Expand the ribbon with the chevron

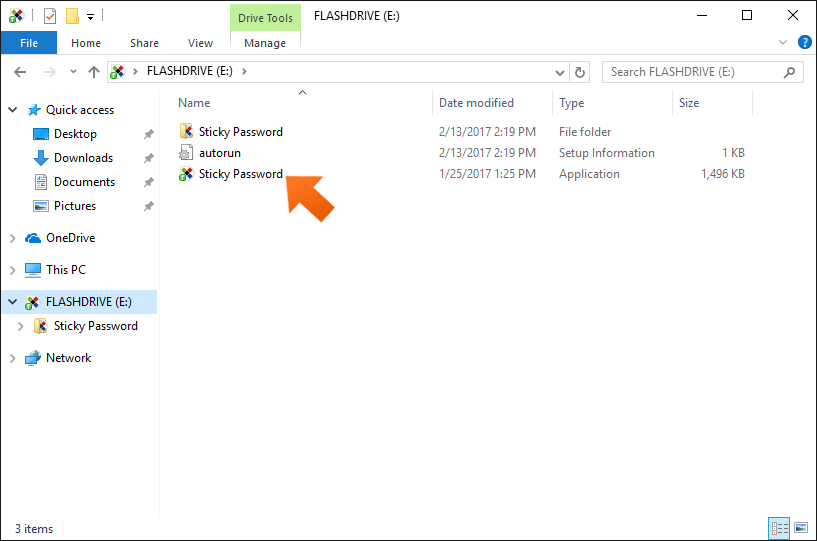(783, 42)
